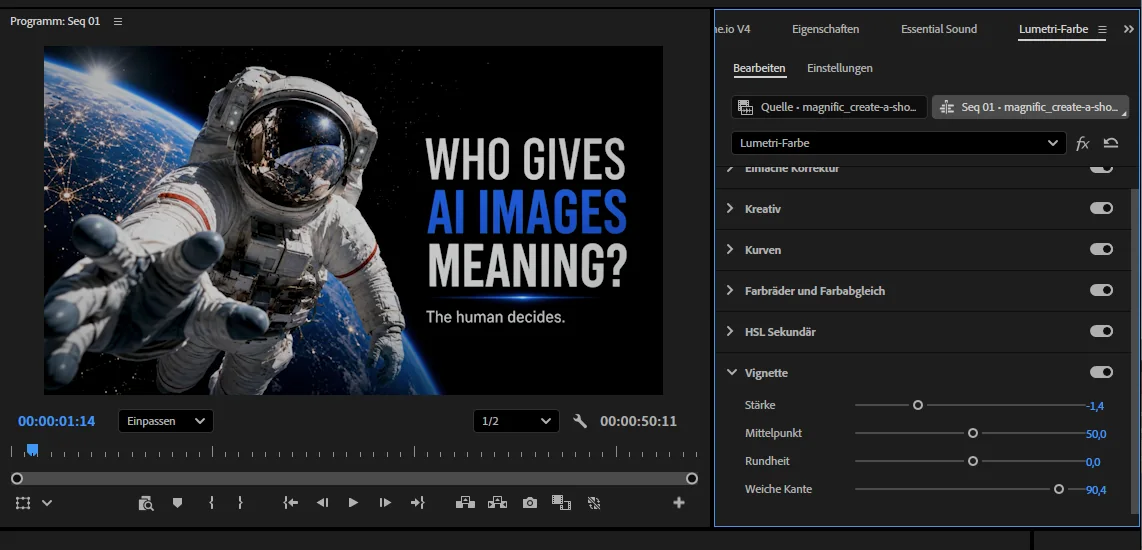Toggle the Einfache Korrektur section switch
The image size is (1142, 550).
1101,168
